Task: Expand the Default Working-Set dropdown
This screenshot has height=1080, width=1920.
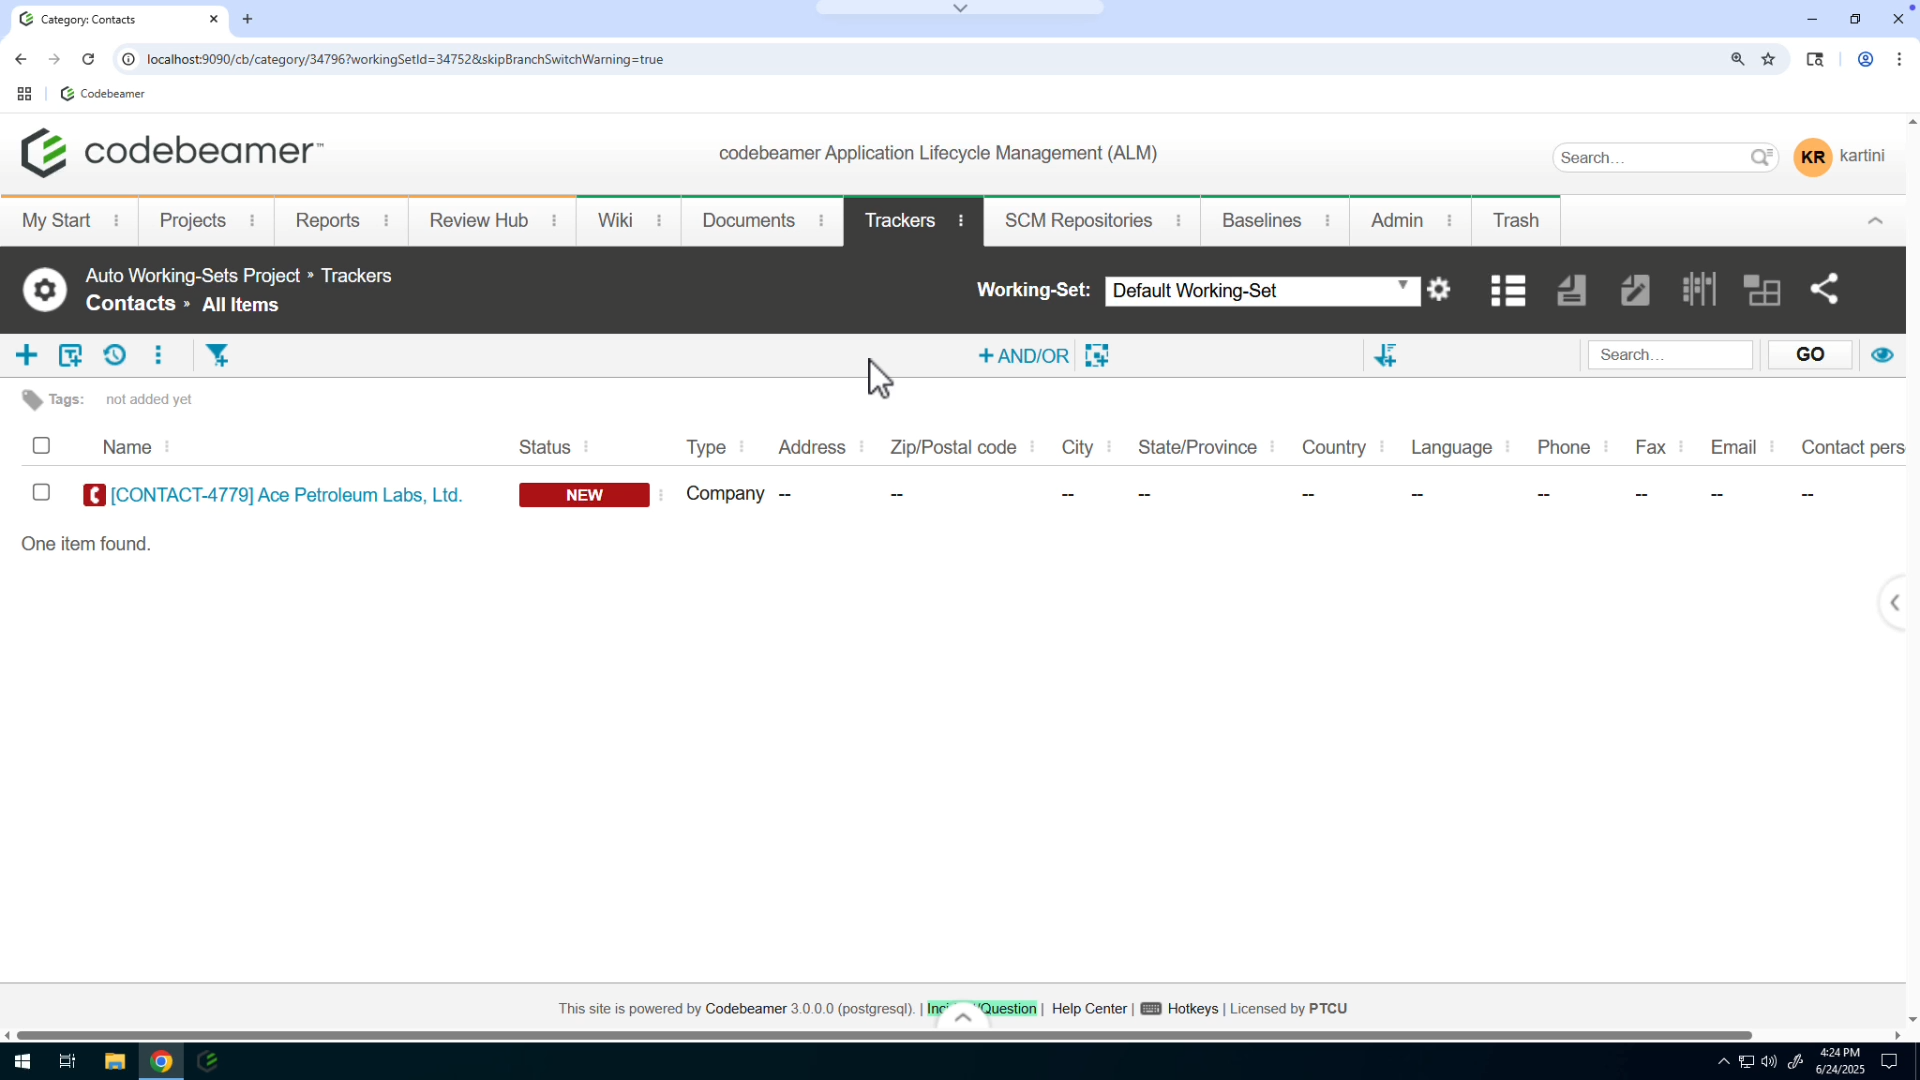Action: tap(1261, 290)
